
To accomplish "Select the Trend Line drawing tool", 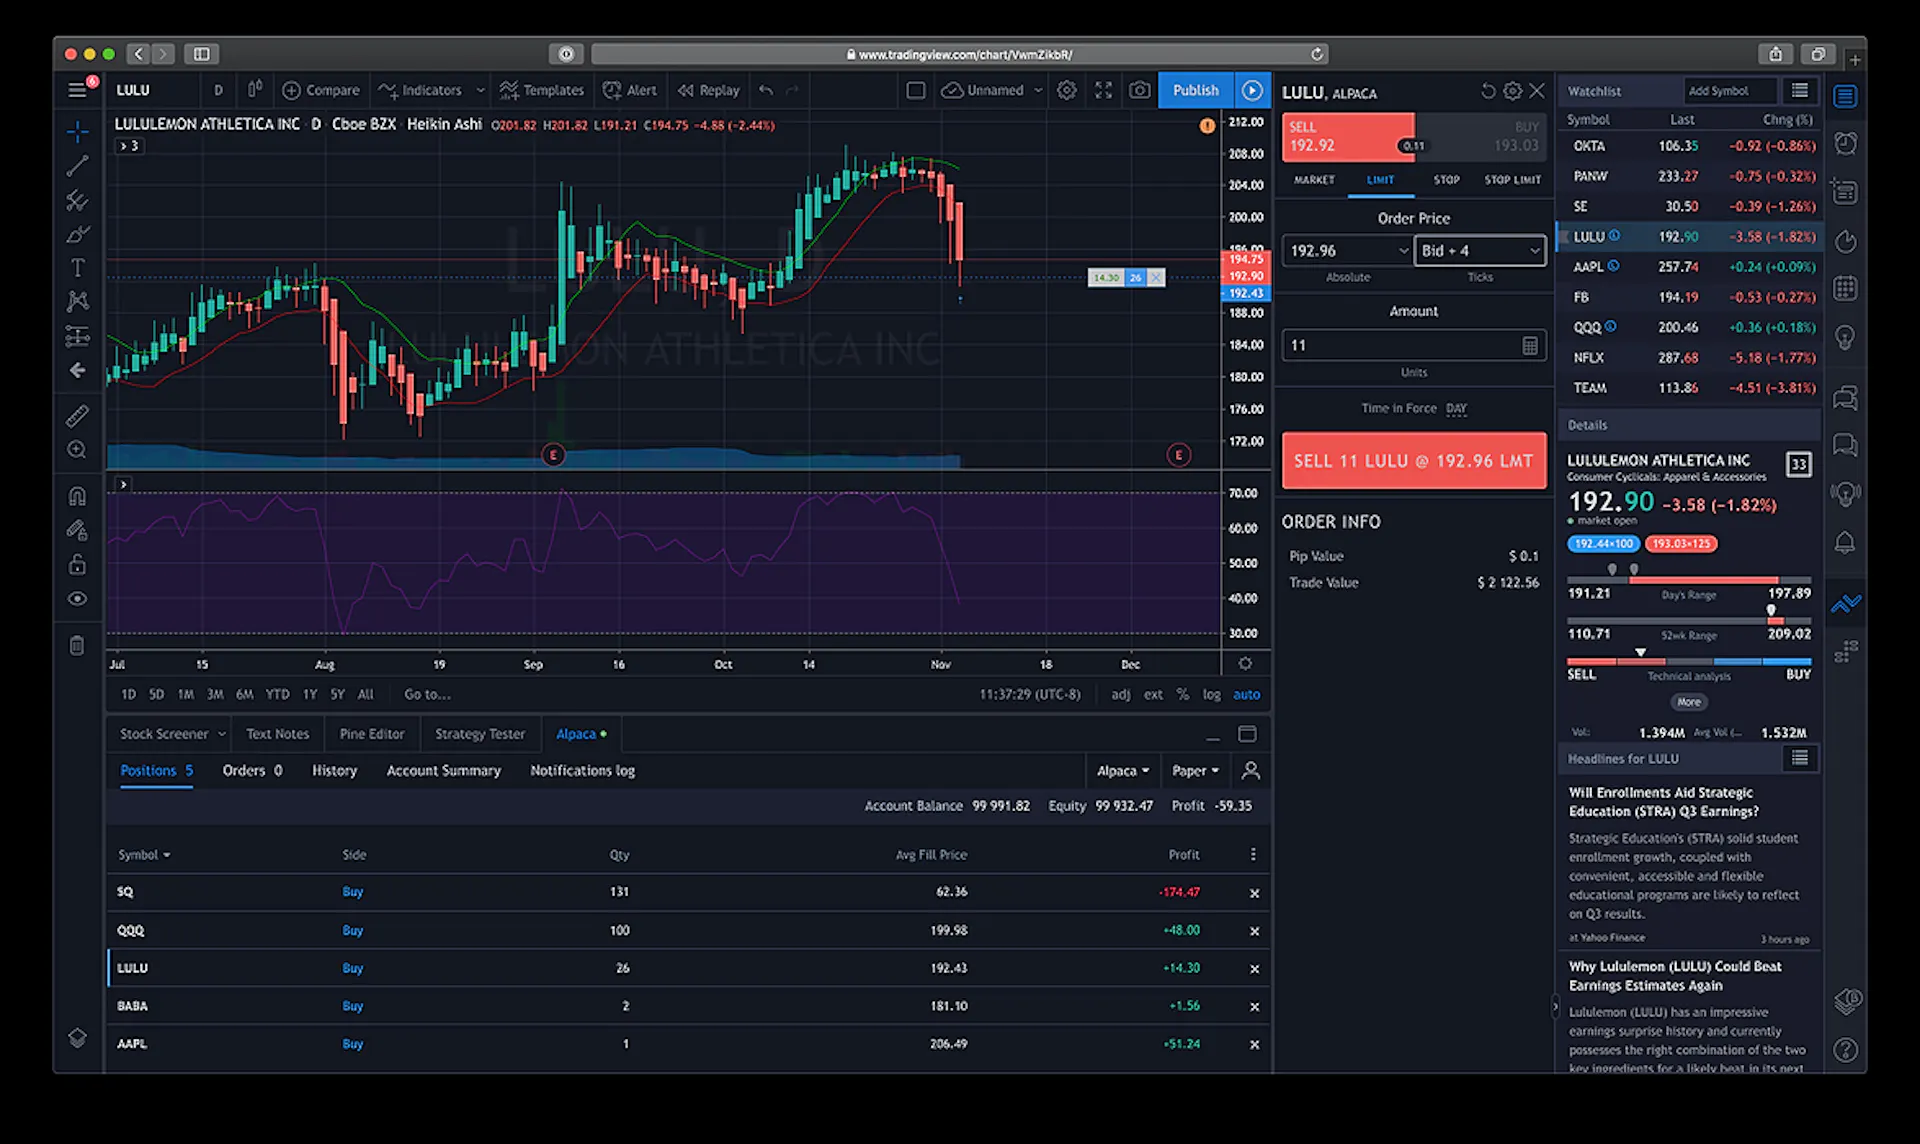I will click(77, 166).
